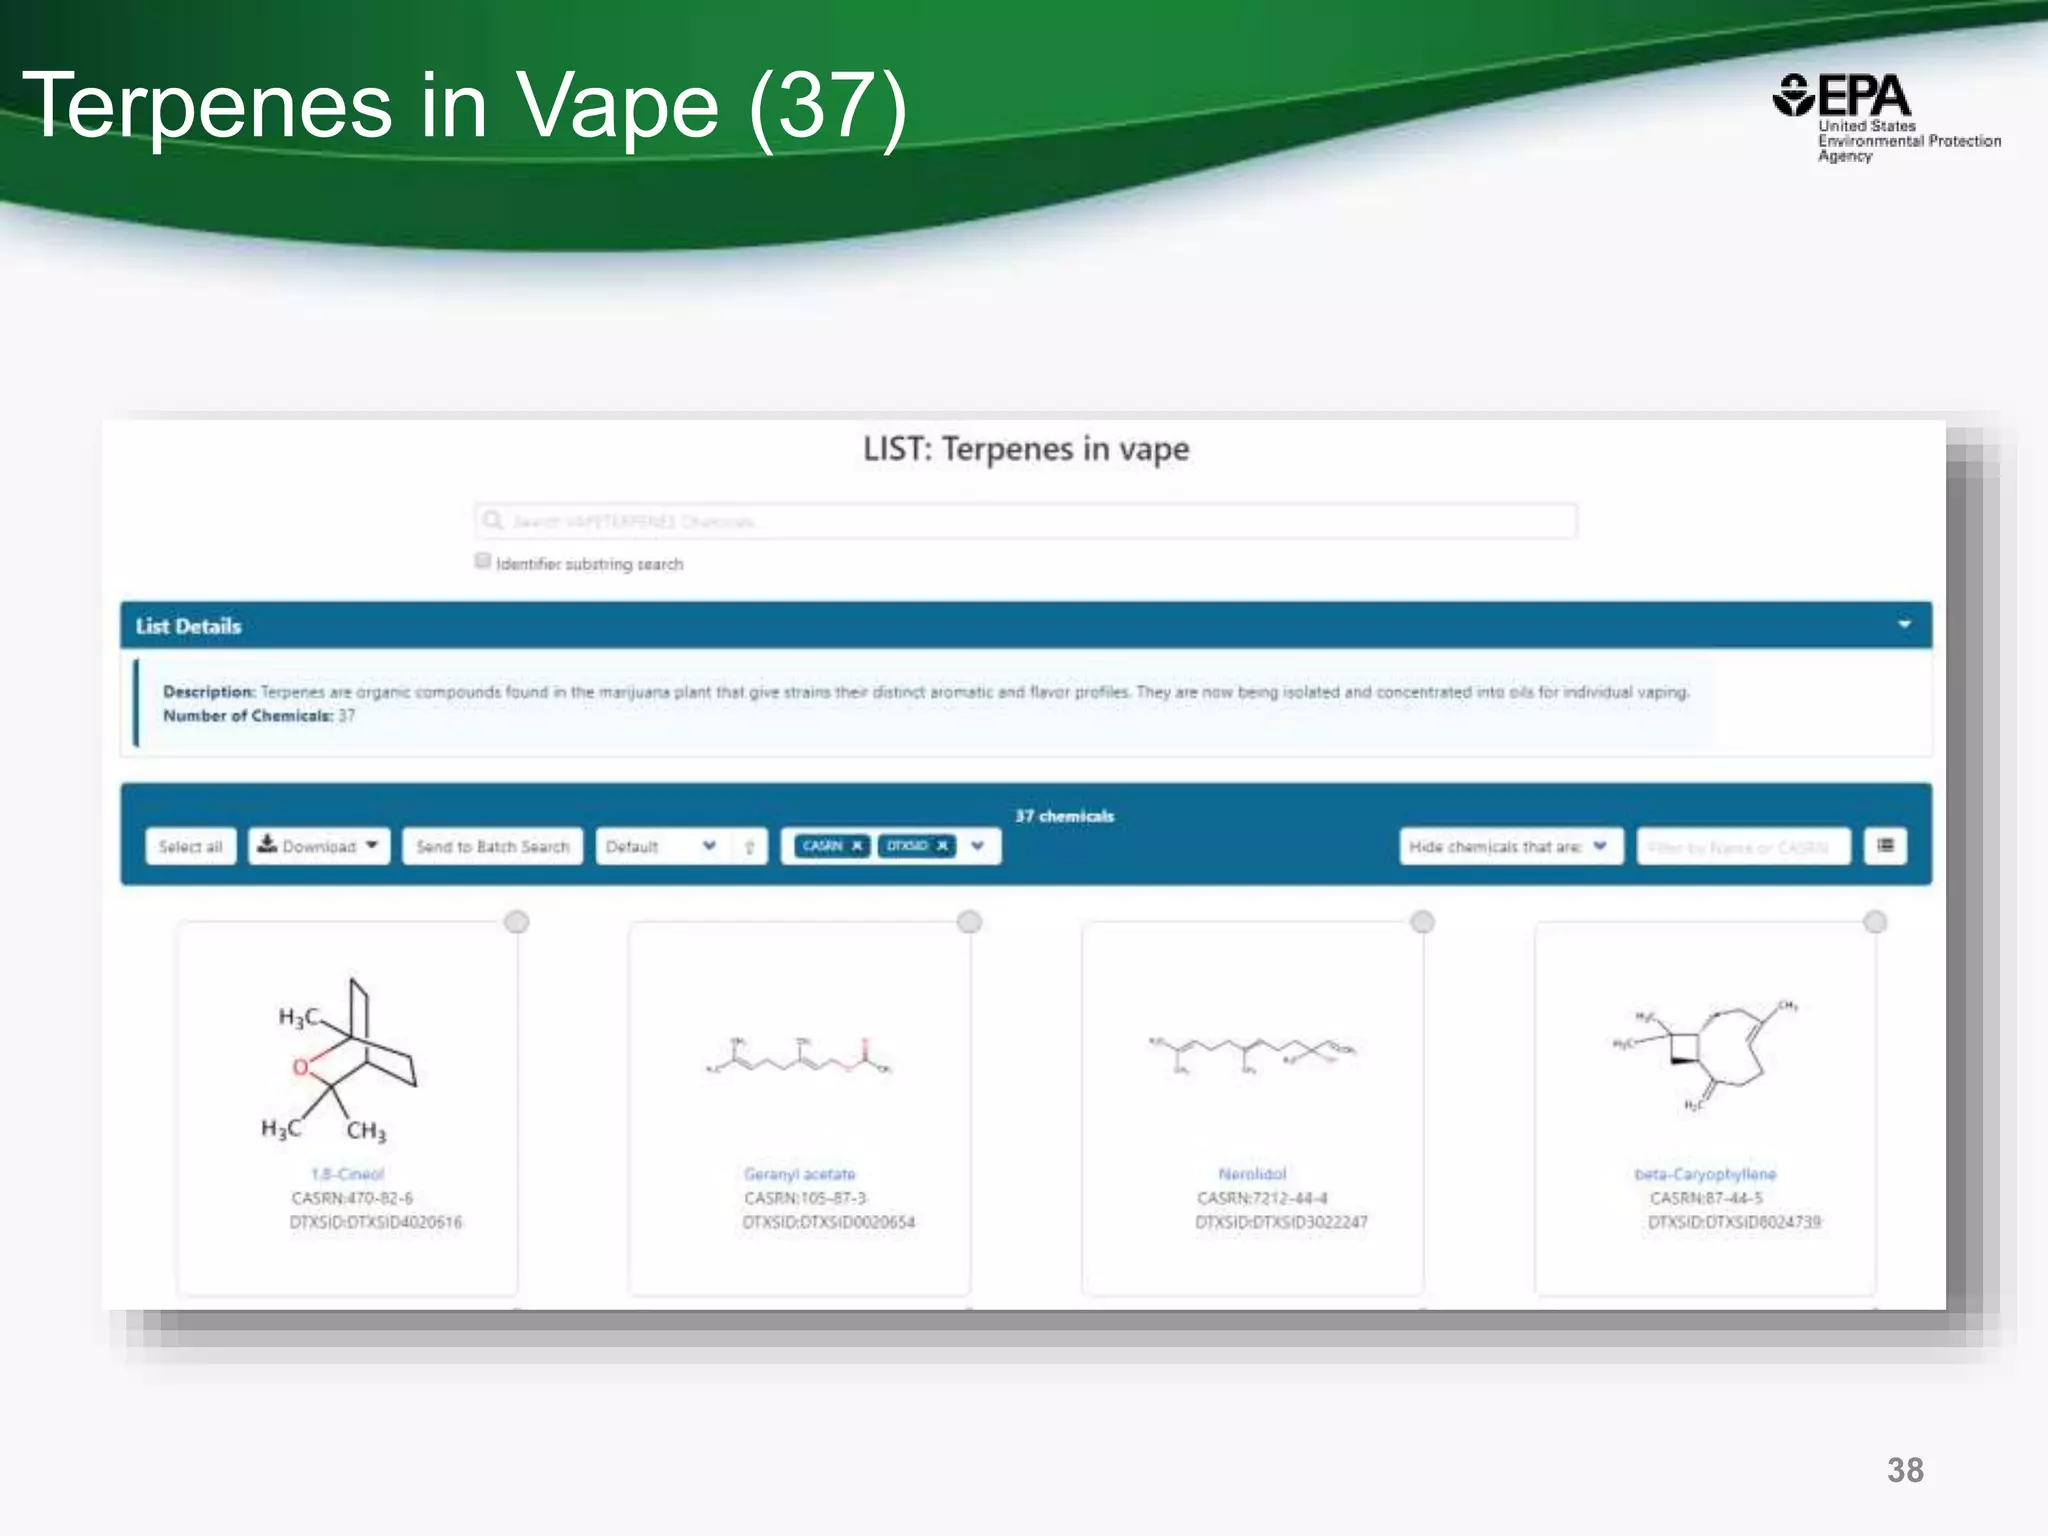Screen dimensions: 2048x1536
Task: Click DTXSID:DTXSID4020616 text
Action: (376, 1222)
